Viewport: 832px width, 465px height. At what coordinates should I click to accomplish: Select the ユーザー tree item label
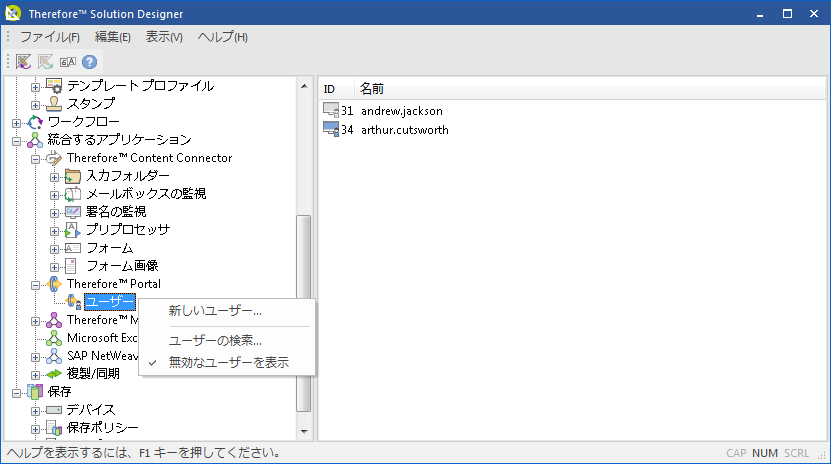(x=110, y=302)
